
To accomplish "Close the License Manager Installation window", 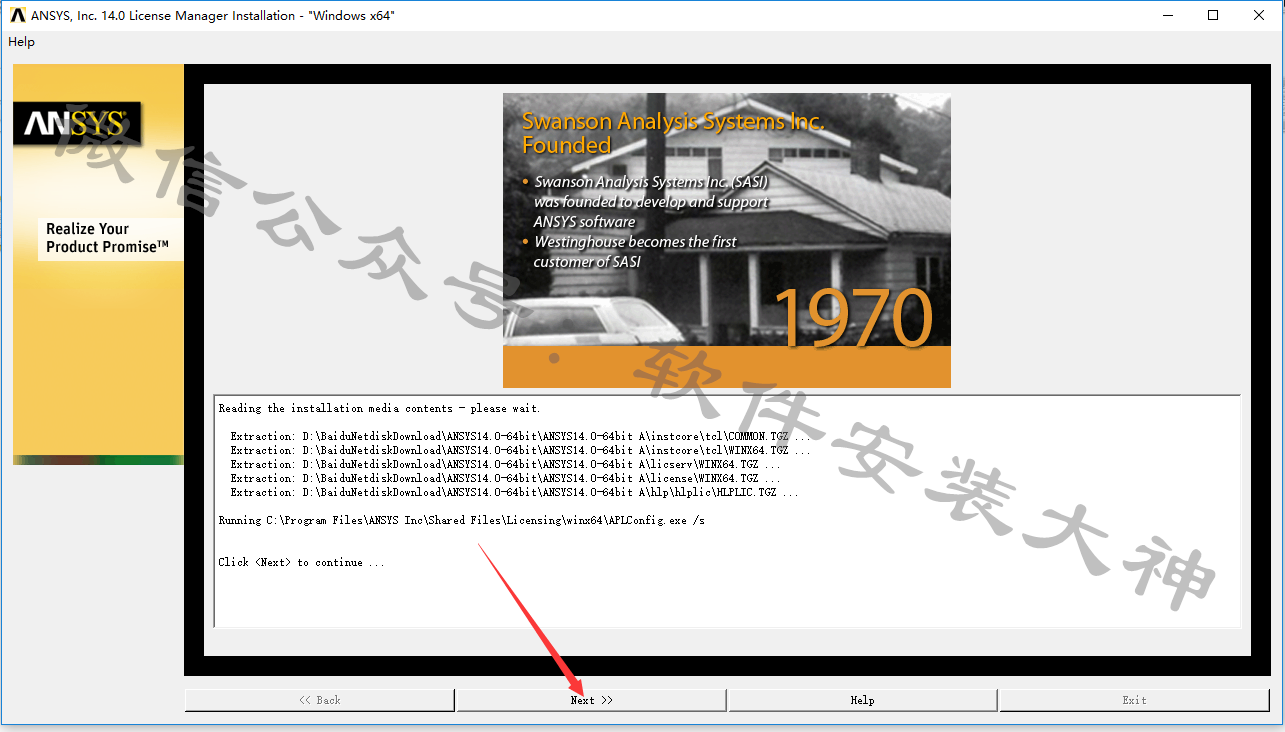I will [1259, 15].
